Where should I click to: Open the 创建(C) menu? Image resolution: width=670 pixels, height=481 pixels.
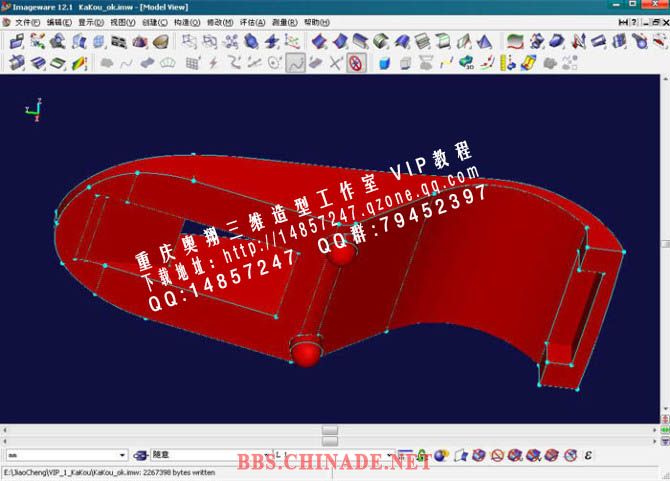[x=155, y=22]
